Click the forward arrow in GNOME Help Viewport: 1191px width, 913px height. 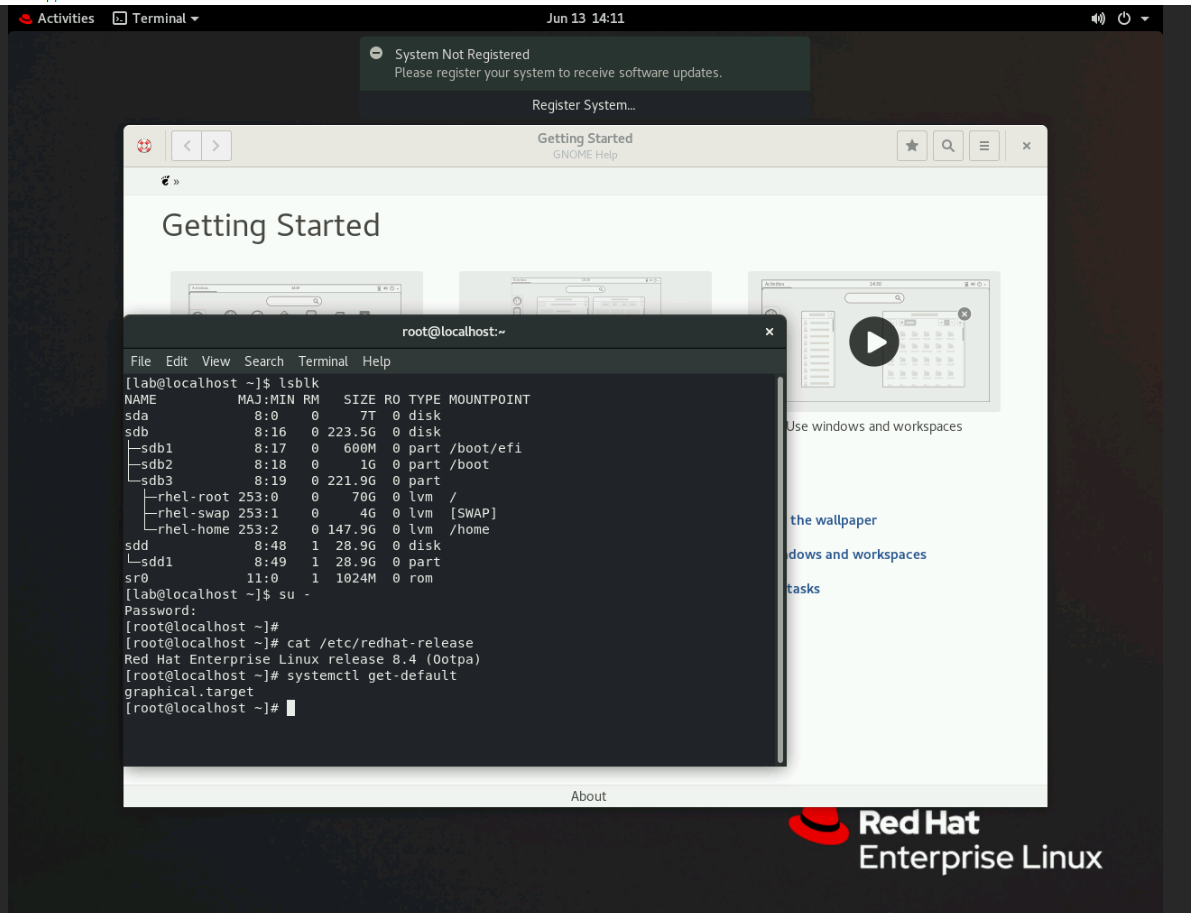pyautogui.click(x=218, y=145)
